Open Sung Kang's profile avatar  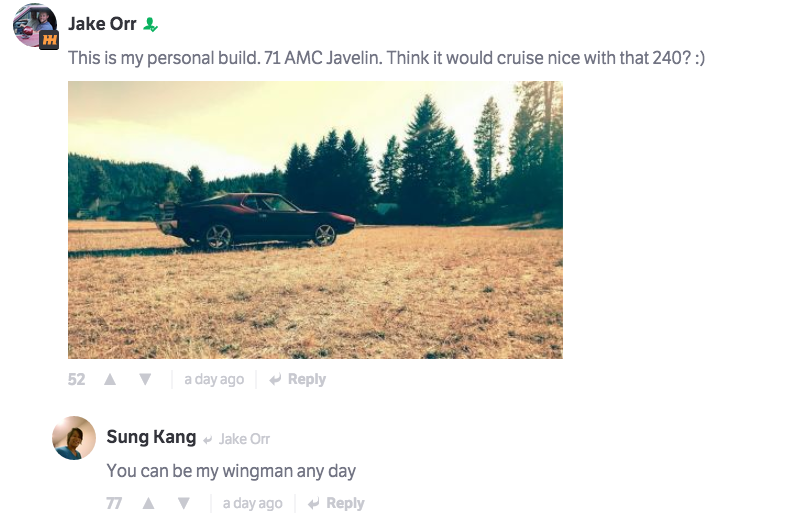[74, 438]
